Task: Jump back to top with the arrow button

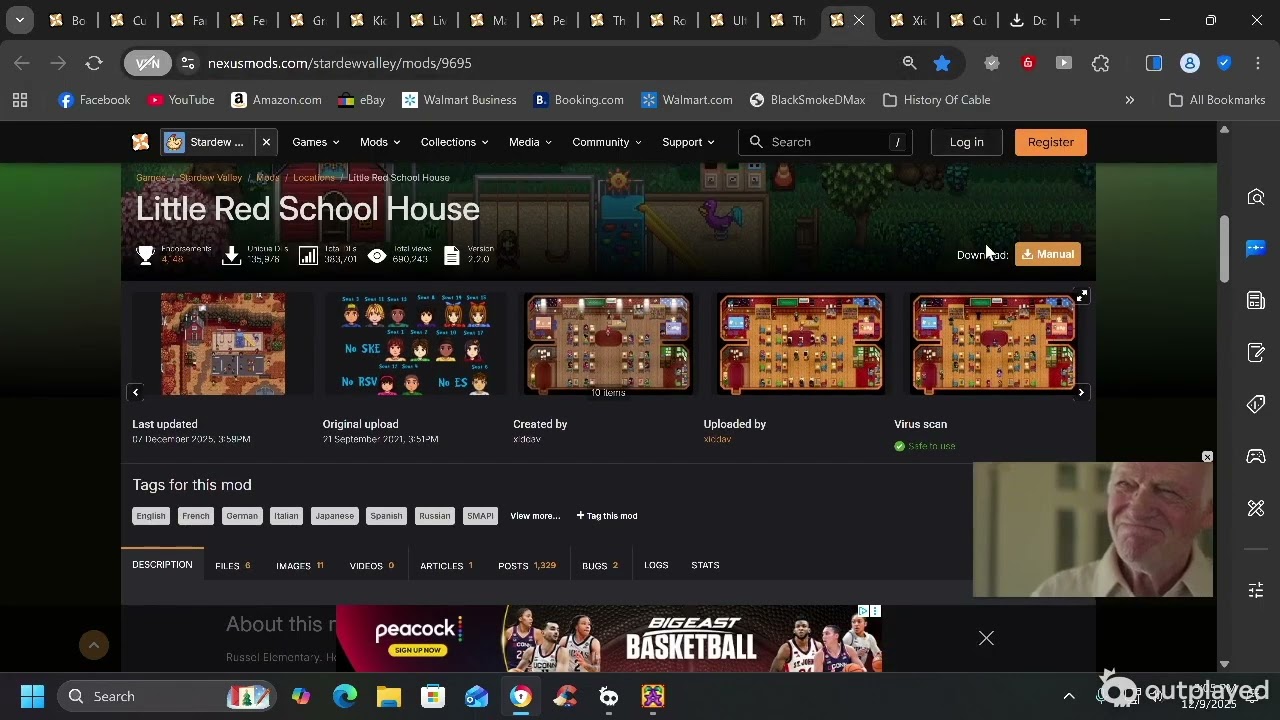Action: pos(94,645)
